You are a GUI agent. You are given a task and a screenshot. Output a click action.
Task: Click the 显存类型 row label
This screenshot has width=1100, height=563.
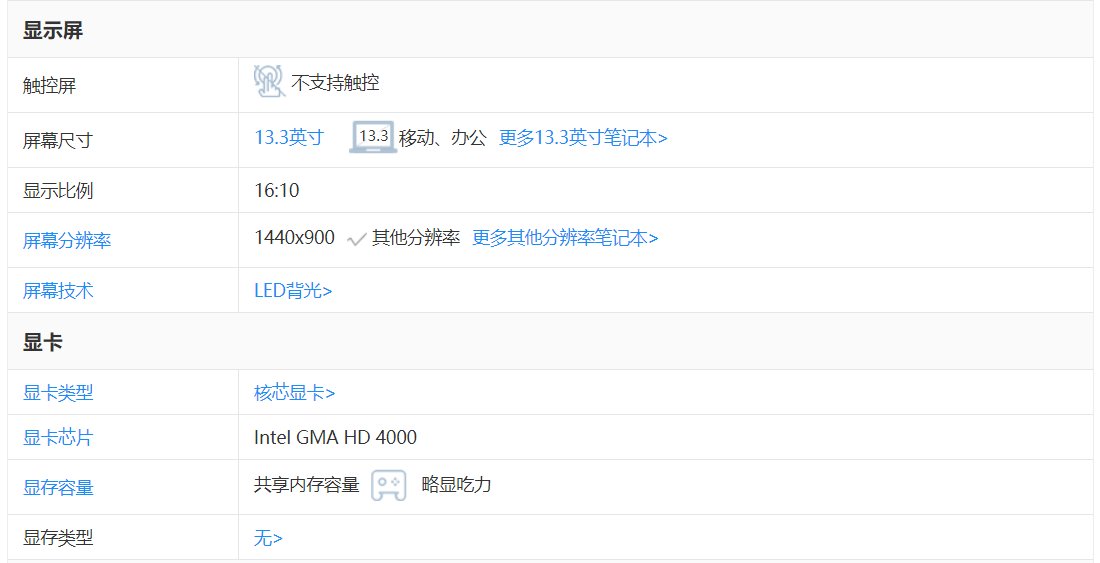pyautogui.click(x=58, y=538)
